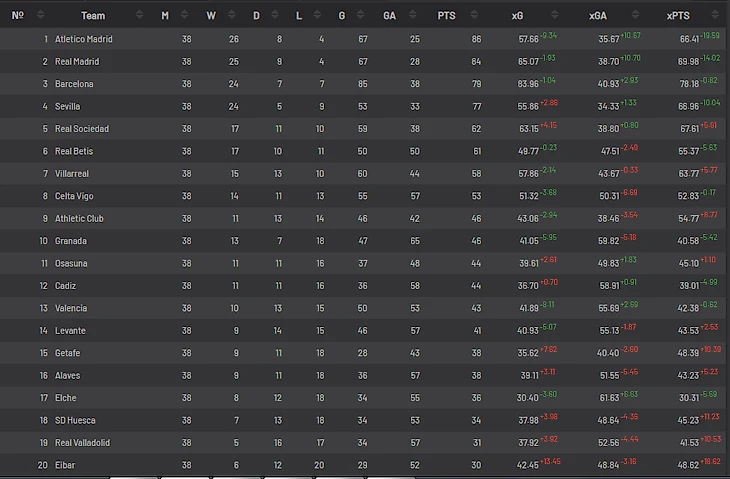Click the M (matches) column header
730x479 pixels.
tap(165, 15)
